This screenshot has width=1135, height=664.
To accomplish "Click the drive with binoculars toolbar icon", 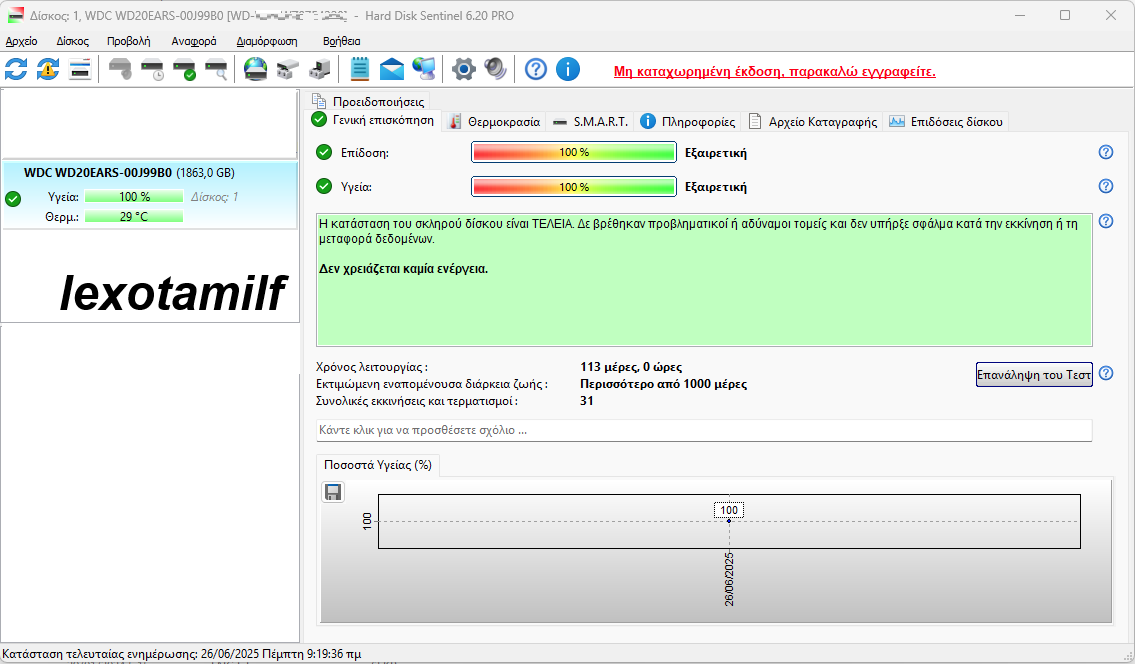I will (287, 70).
